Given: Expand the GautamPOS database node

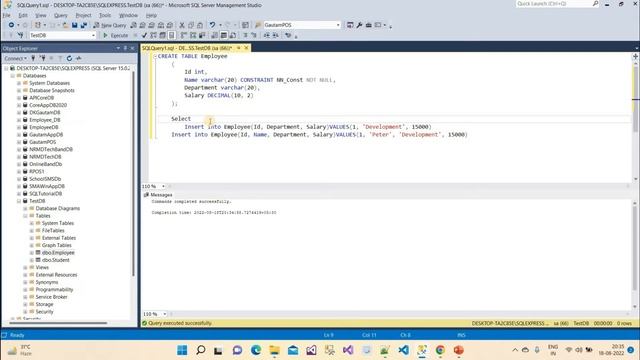Looking at the screenshot, I should click(19, 142).
